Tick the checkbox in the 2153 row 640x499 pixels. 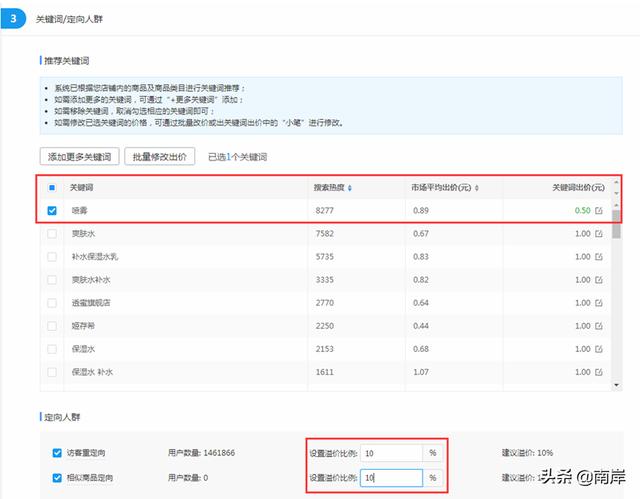point(52,349)
